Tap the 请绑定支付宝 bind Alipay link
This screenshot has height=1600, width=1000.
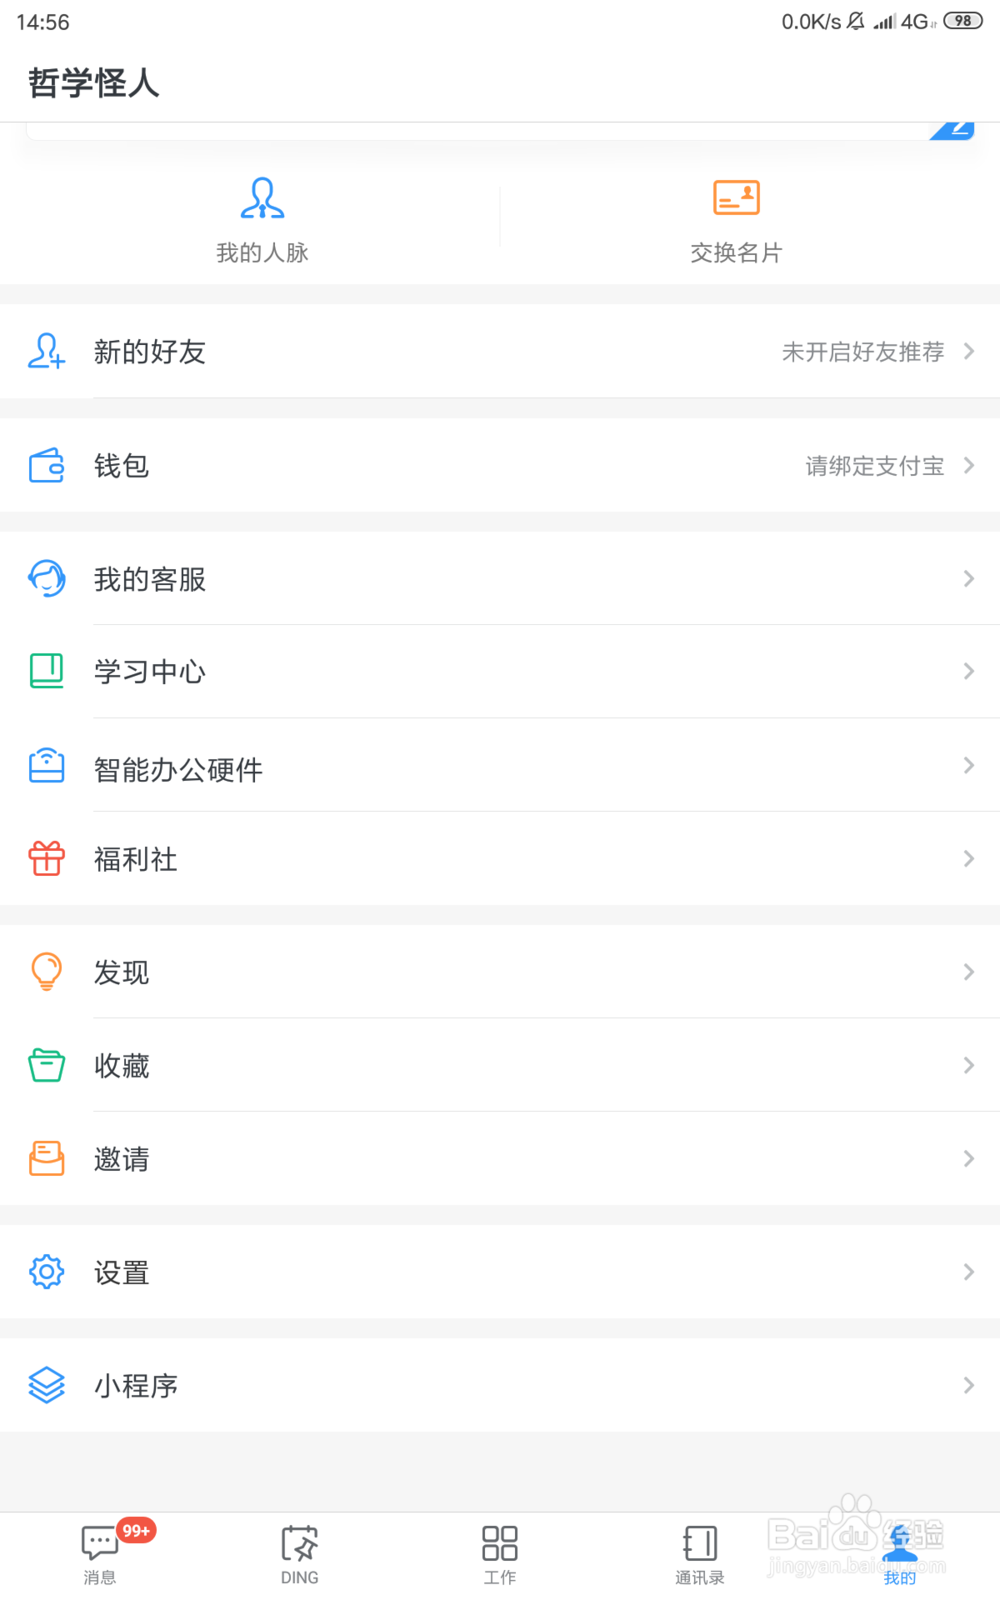point(874,466)
